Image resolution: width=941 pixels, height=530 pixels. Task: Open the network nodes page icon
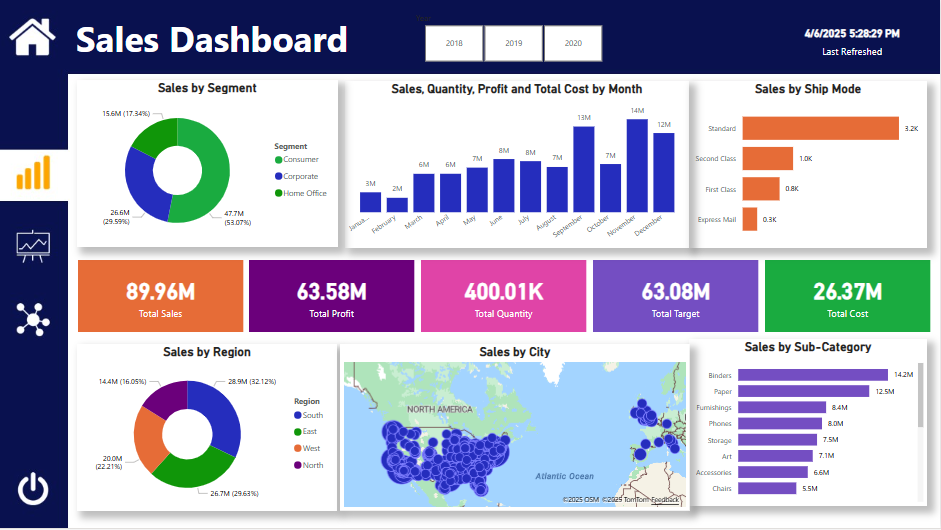tap(33, 319)
